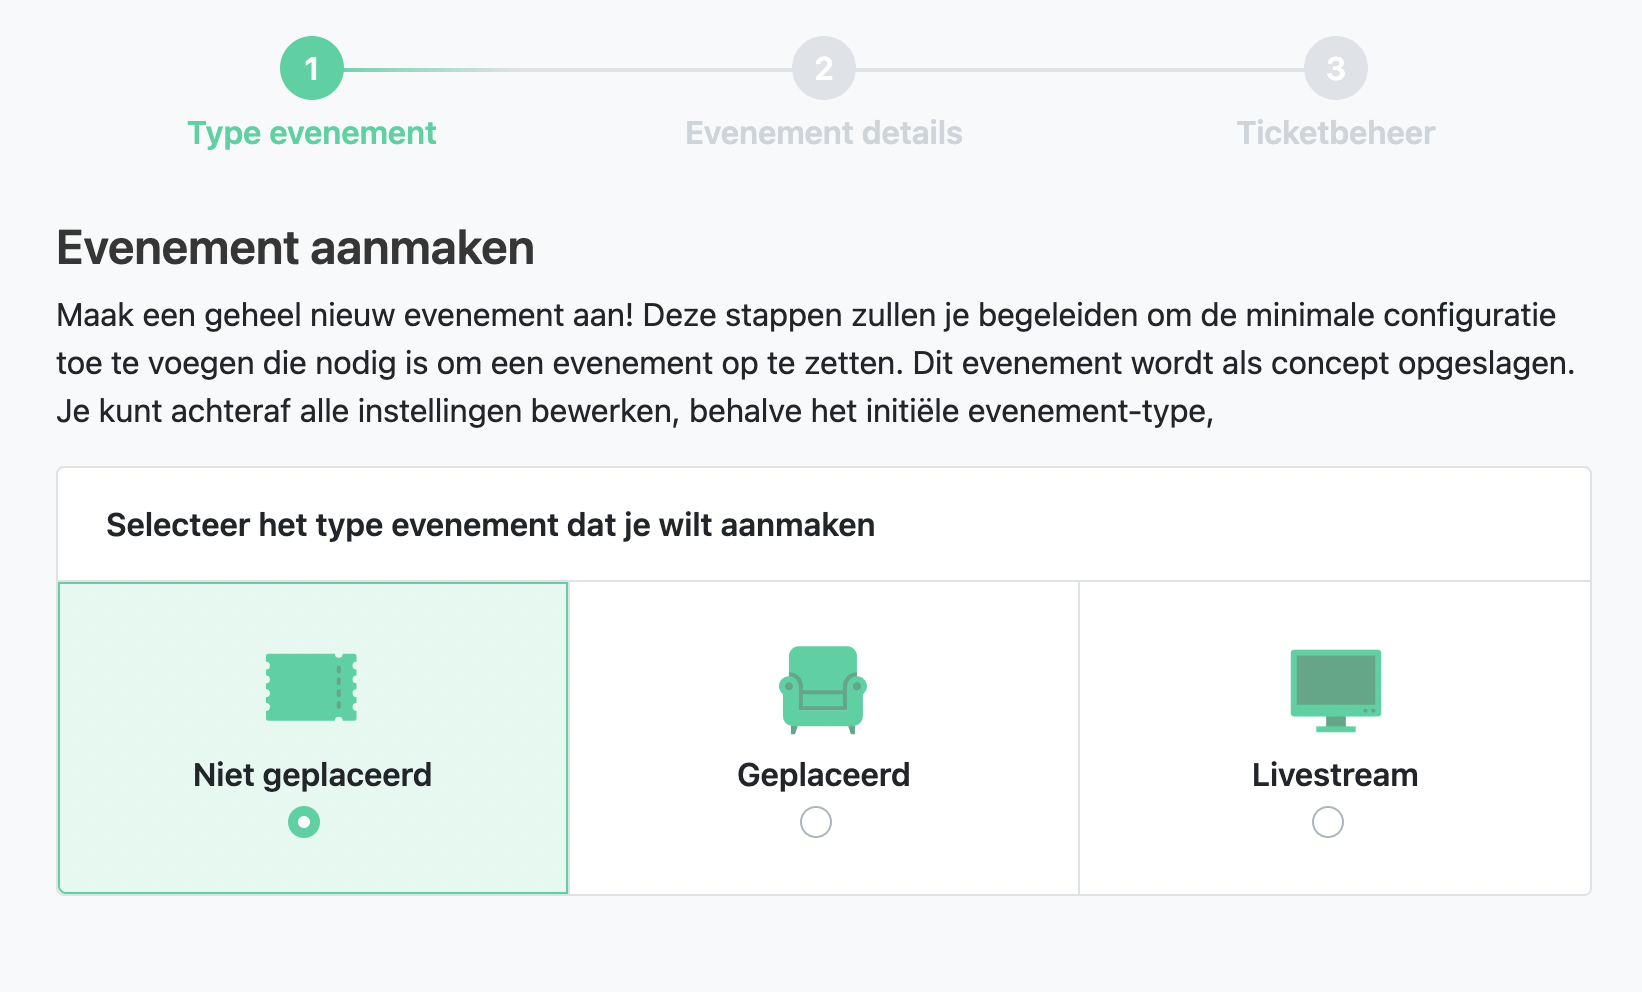Enable the Livestream radio button
The width and height of the screenshot is (1642, 992).
point(1328,822)
